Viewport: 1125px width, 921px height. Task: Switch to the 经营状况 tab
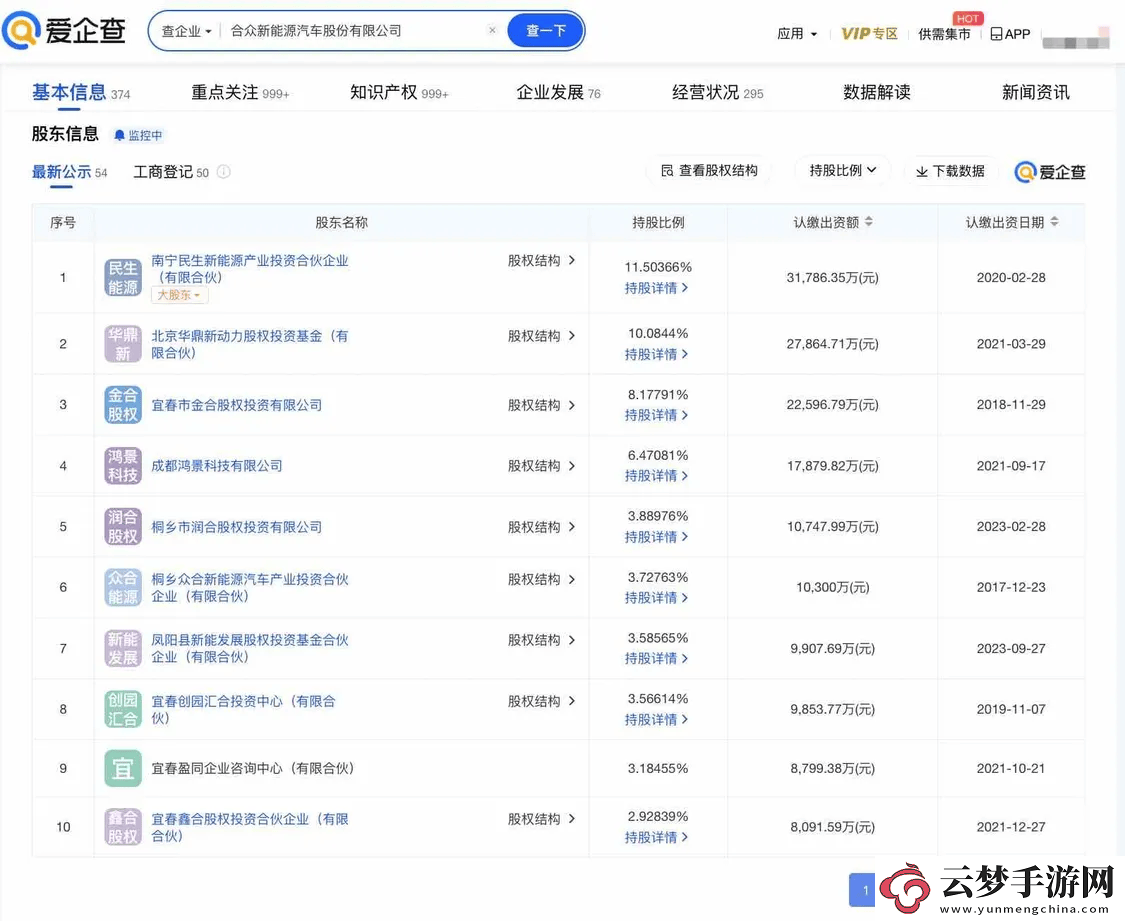pos(717,93)
